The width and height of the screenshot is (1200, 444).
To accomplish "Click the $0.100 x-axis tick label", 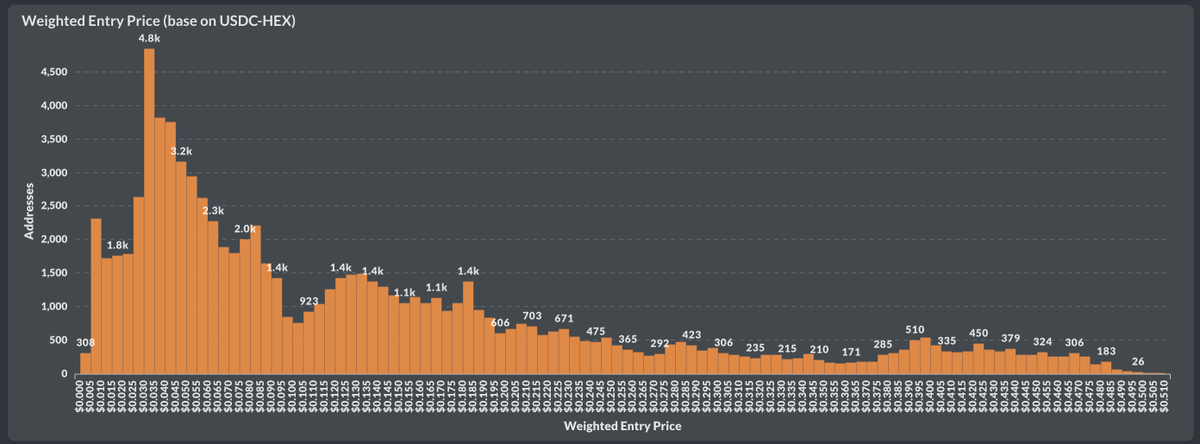I will point(293,396).
